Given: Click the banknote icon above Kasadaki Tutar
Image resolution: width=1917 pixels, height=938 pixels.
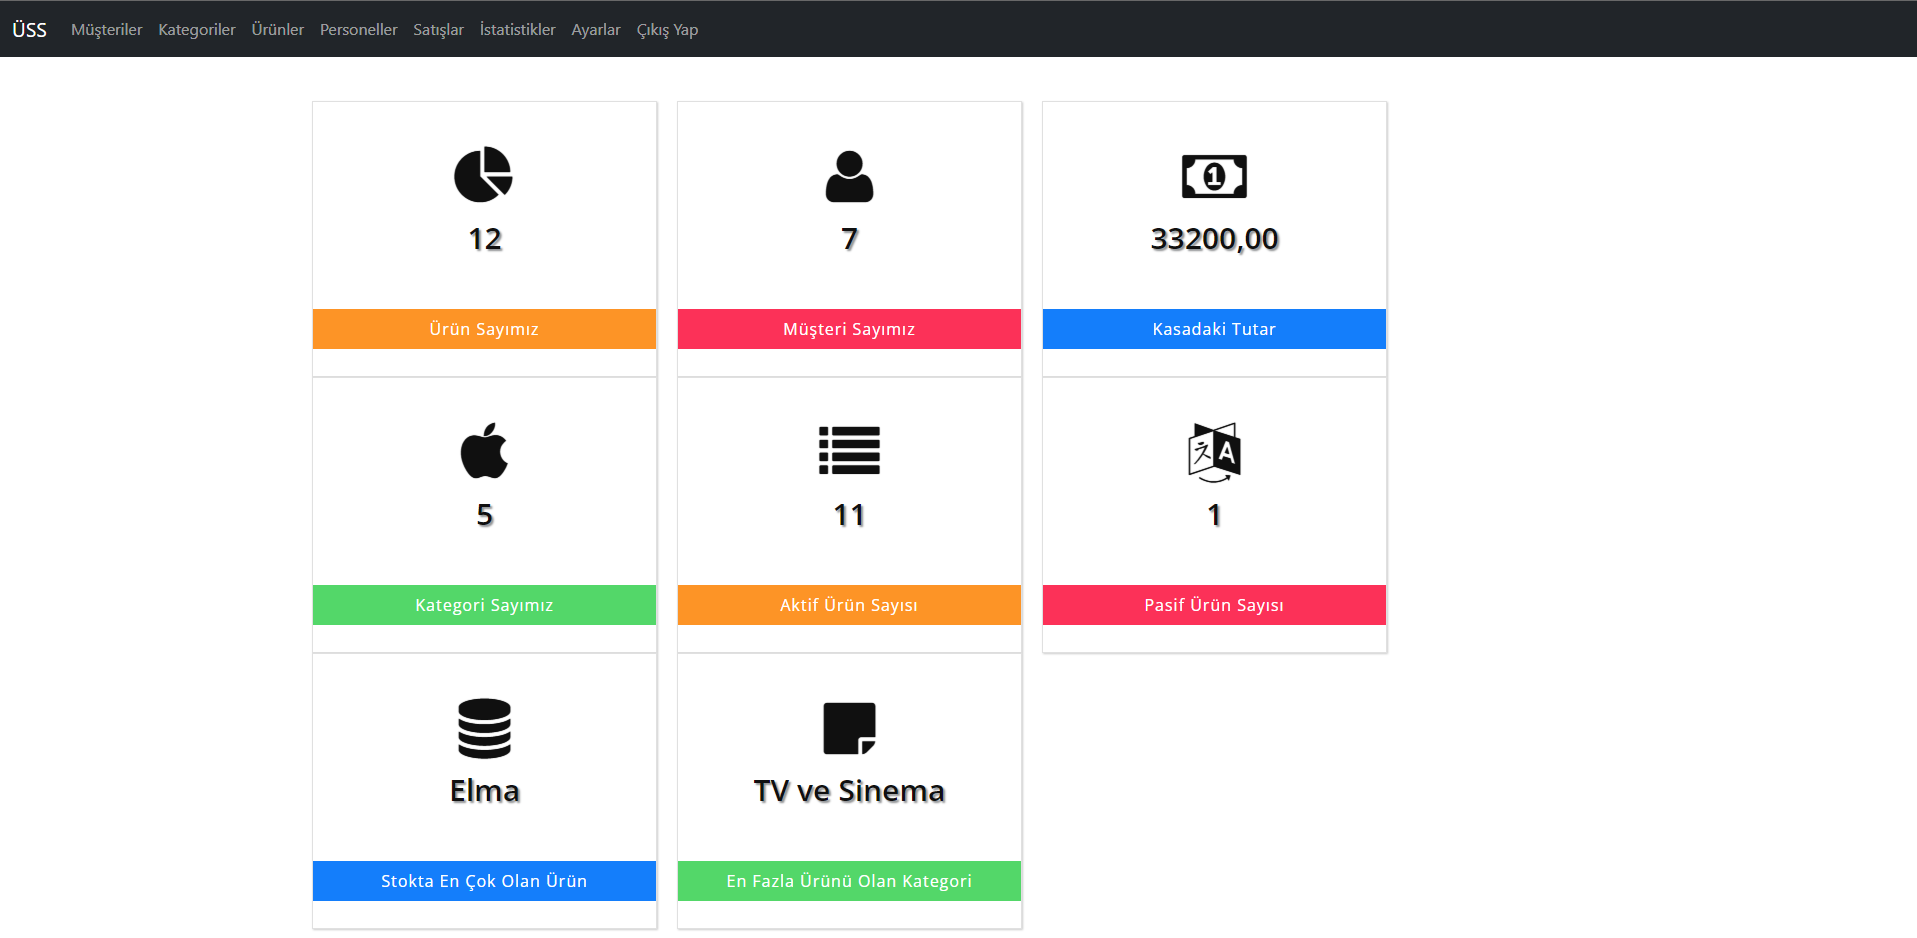Looking at the screenshot, I should coord(1213,174).
